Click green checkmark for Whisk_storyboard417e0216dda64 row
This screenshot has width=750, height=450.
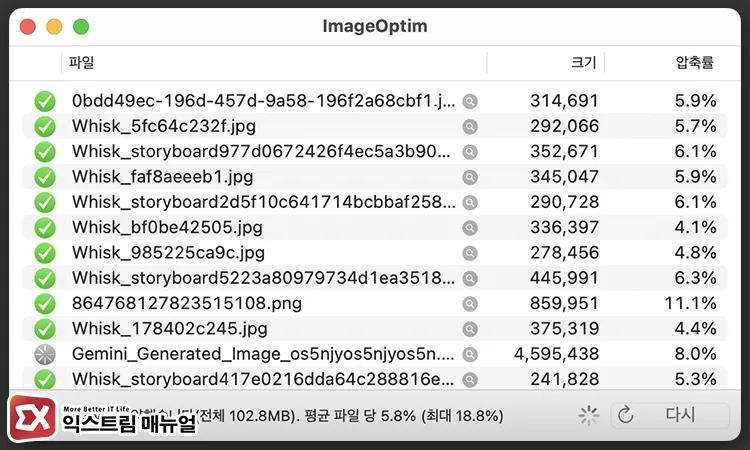coord(45,380)
